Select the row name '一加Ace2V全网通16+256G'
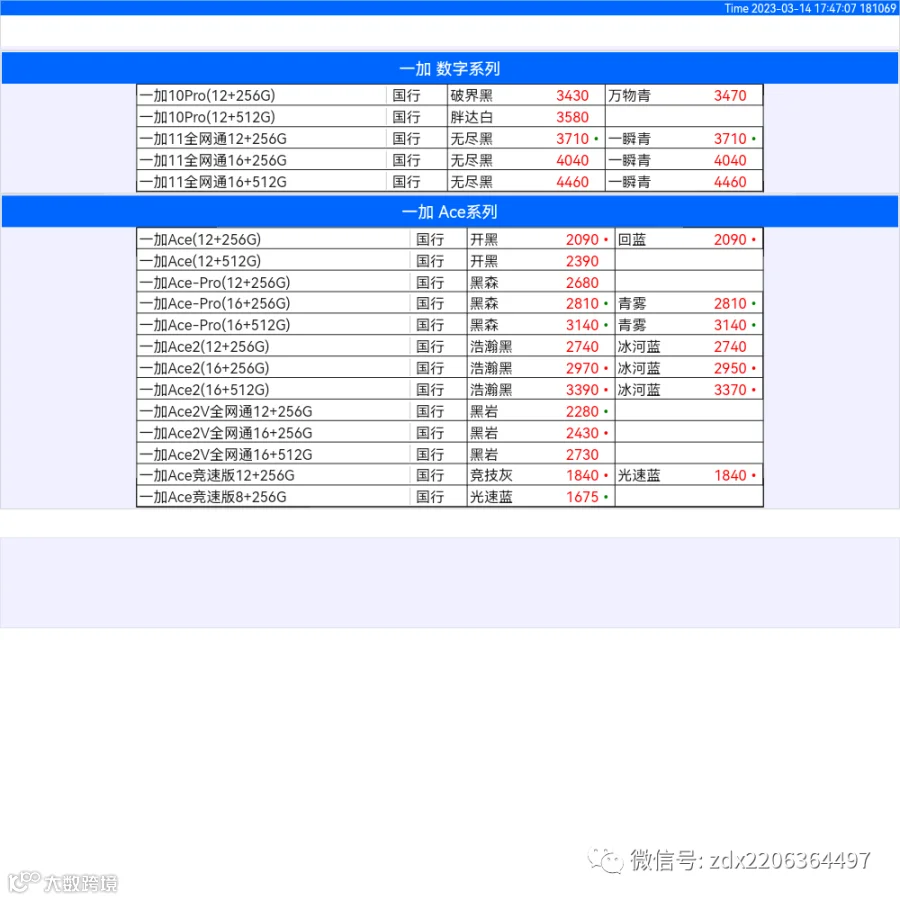This screenshot has height=900, width=900. point(226,433)
